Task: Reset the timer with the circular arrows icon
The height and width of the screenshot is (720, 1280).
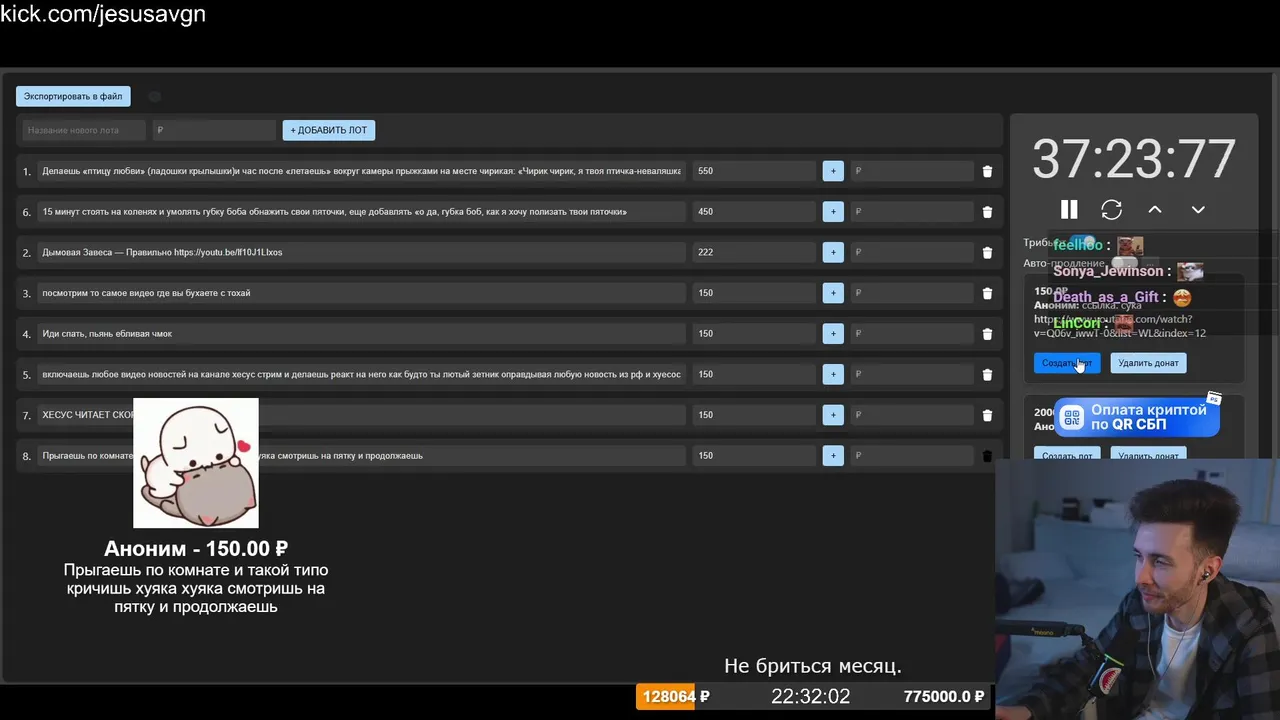Action: click(x=1111, y=209)
